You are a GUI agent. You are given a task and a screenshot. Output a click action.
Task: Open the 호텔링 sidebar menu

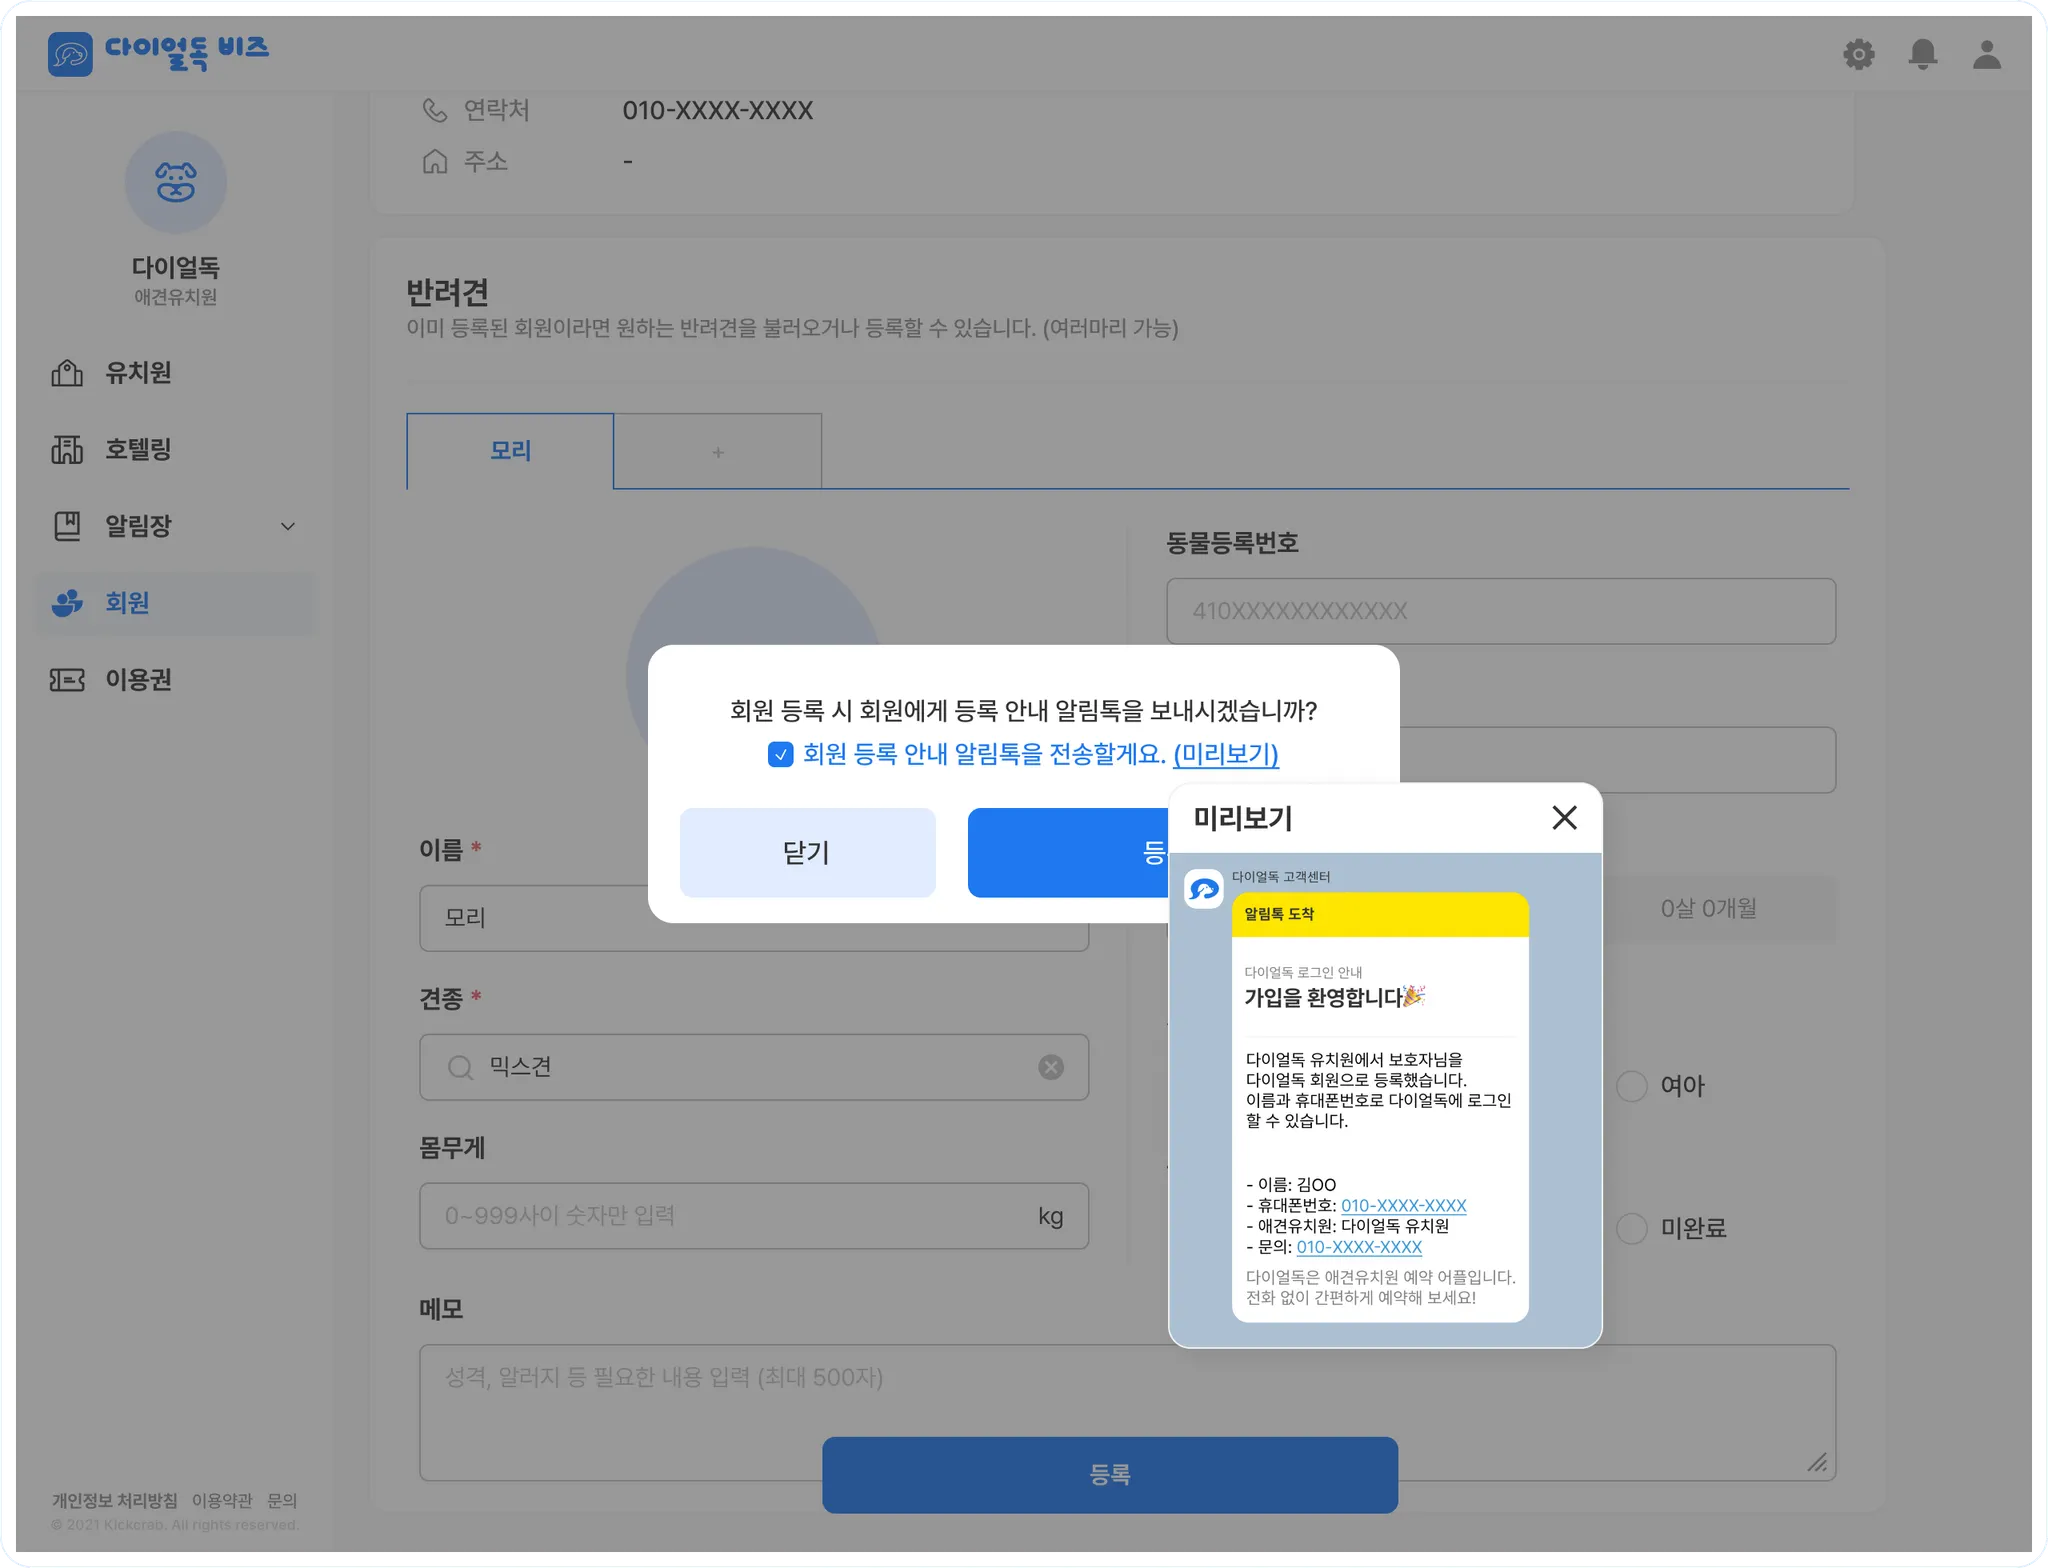point(138,449)
